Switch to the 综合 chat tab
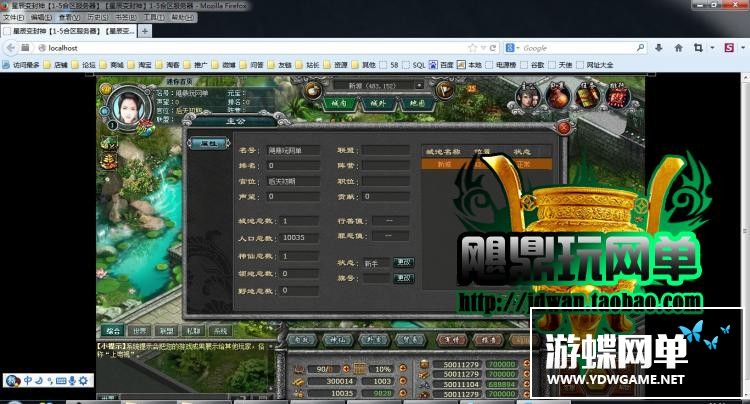Viewport: 750px width, 404px height. click(112, 330)
